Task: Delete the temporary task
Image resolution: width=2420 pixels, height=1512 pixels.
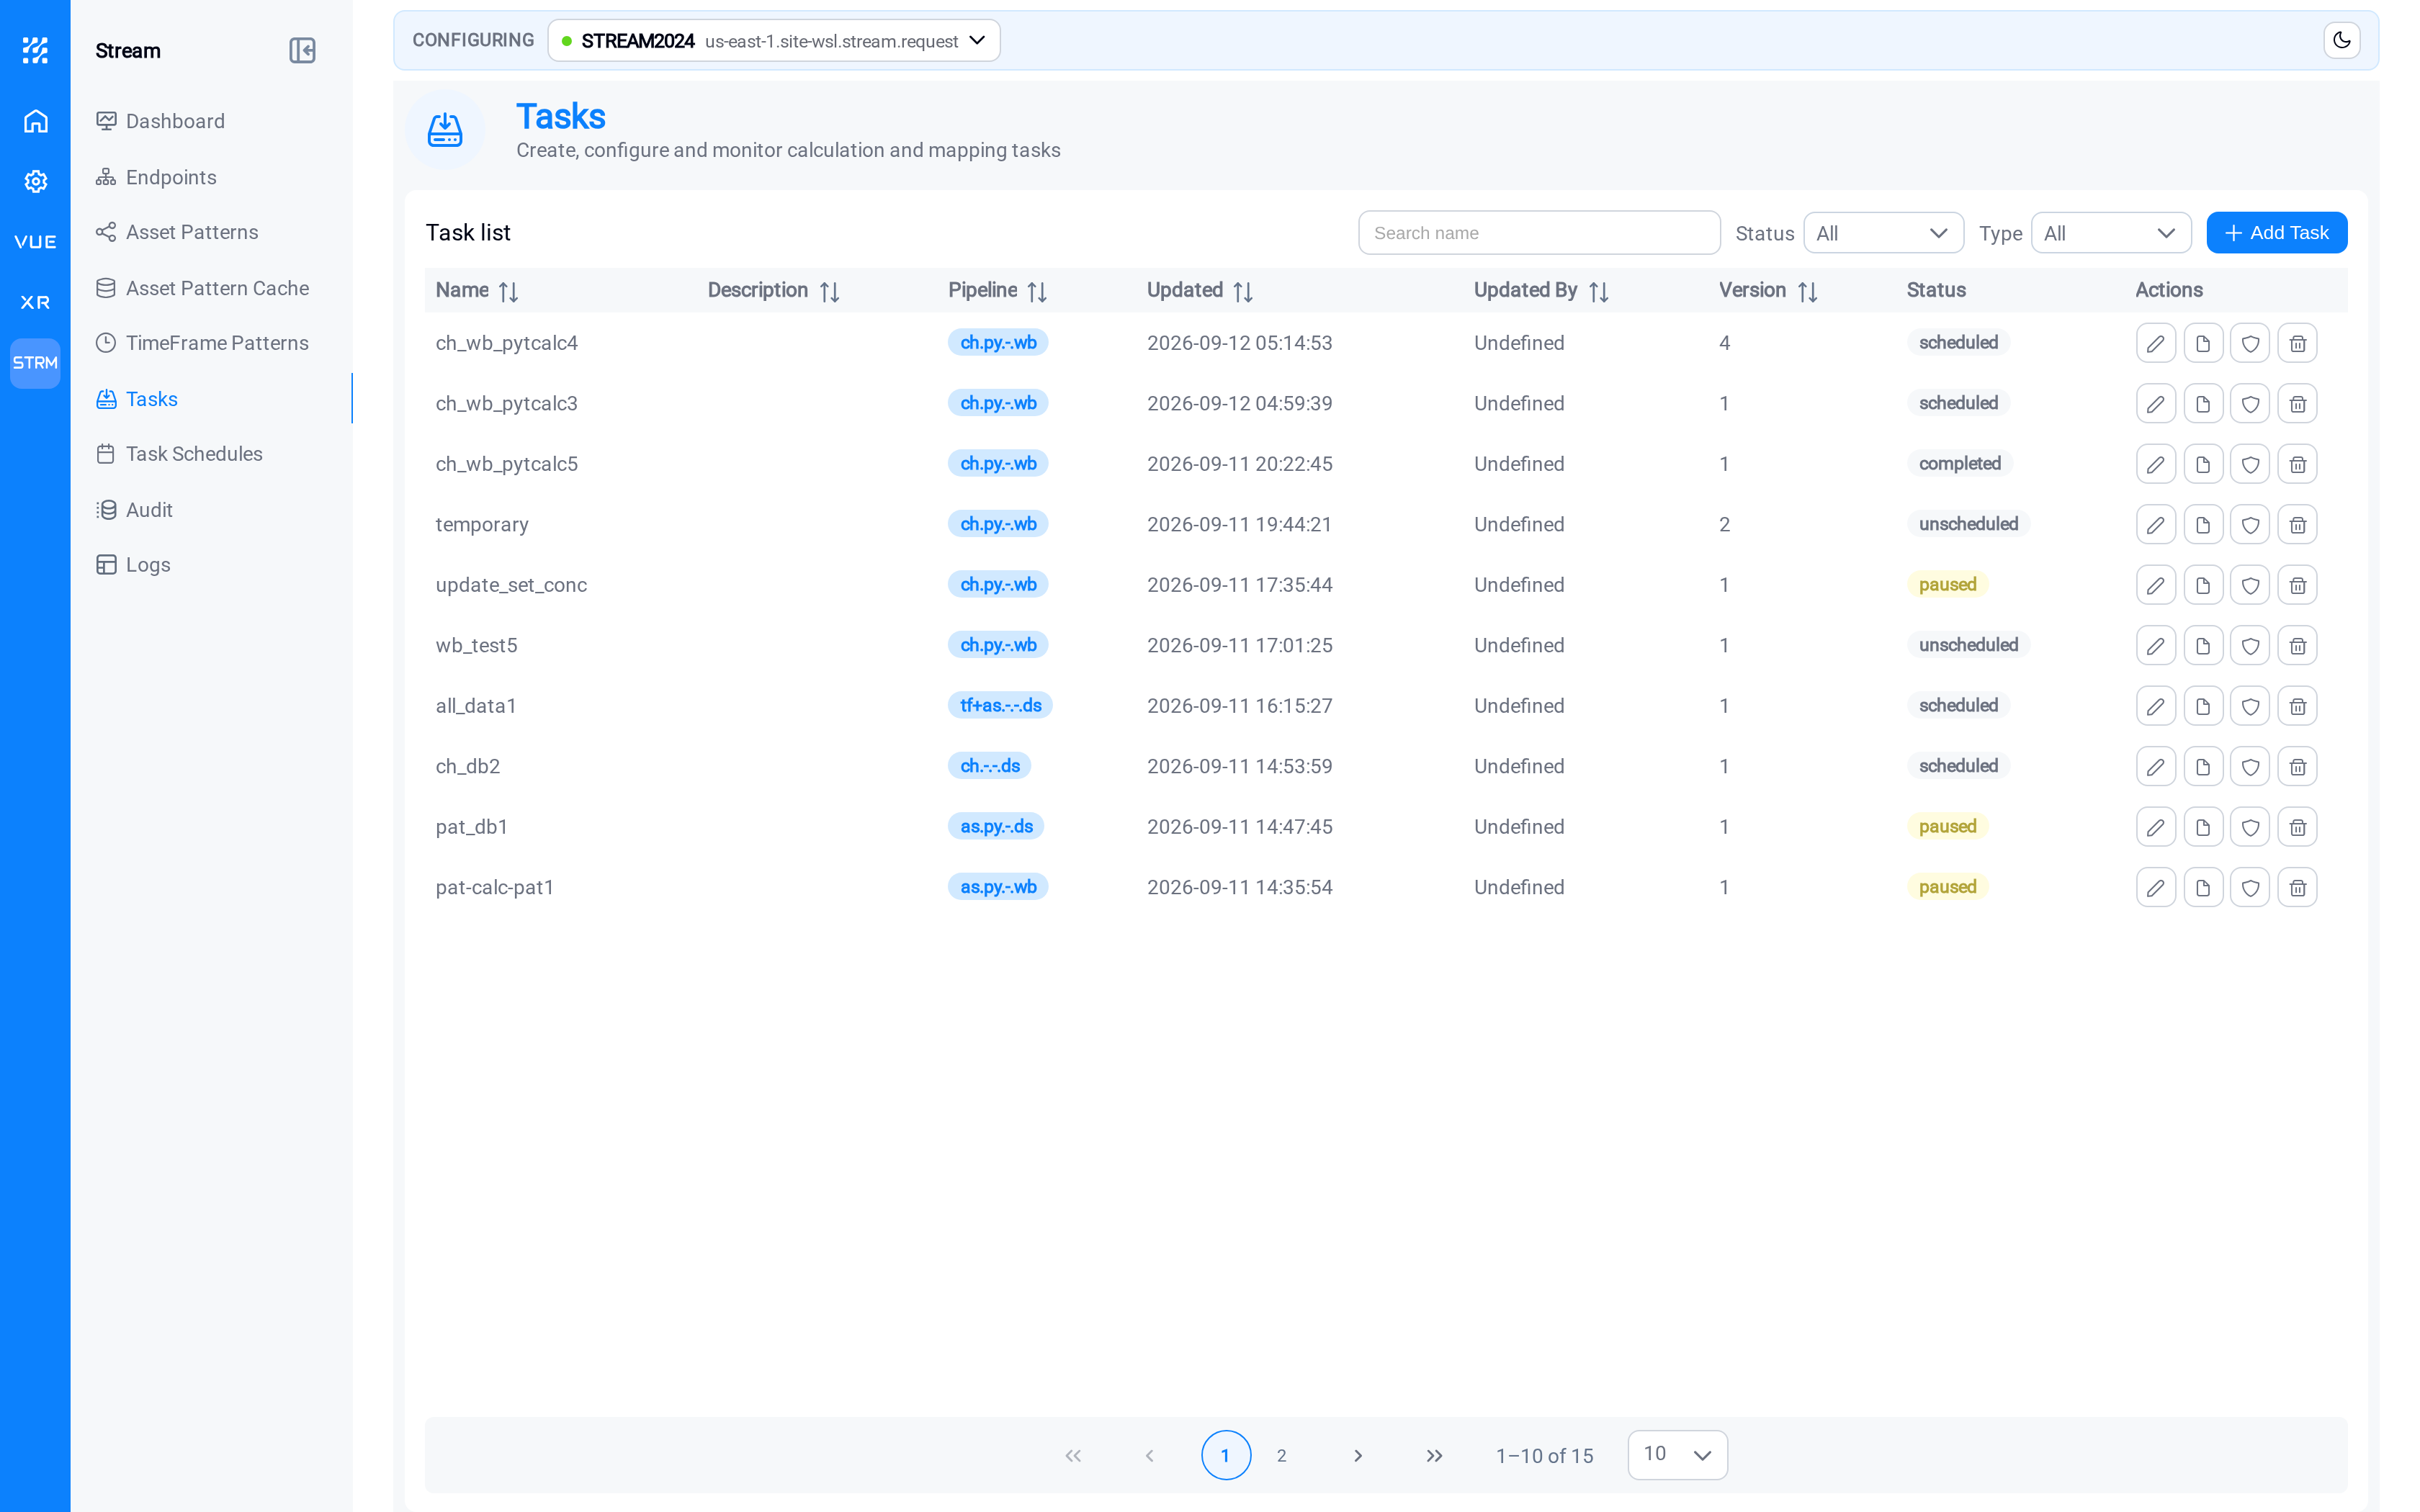Action: point(2297,525)
